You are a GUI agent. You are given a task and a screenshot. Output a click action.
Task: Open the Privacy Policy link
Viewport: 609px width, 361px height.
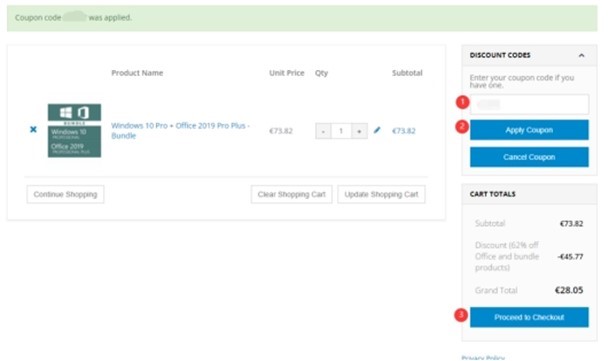coord(483,358)
